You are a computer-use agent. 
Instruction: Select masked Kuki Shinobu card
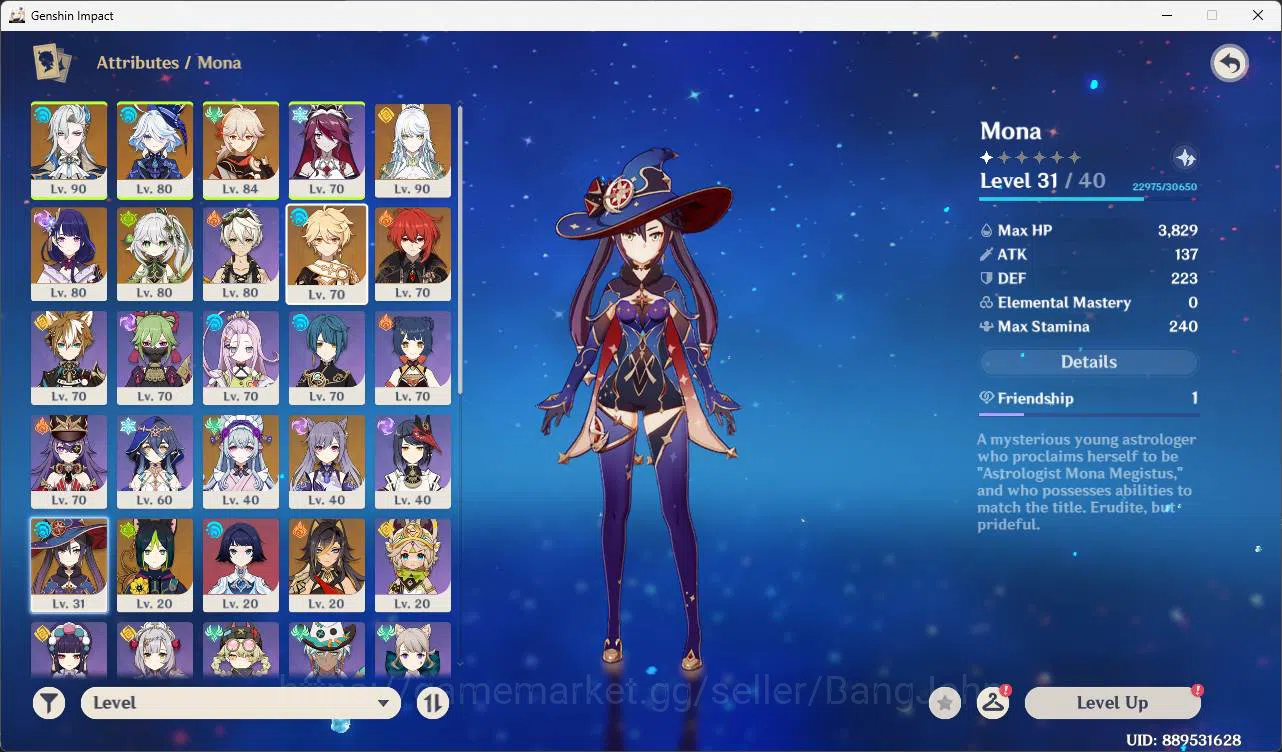click(155, 358)
